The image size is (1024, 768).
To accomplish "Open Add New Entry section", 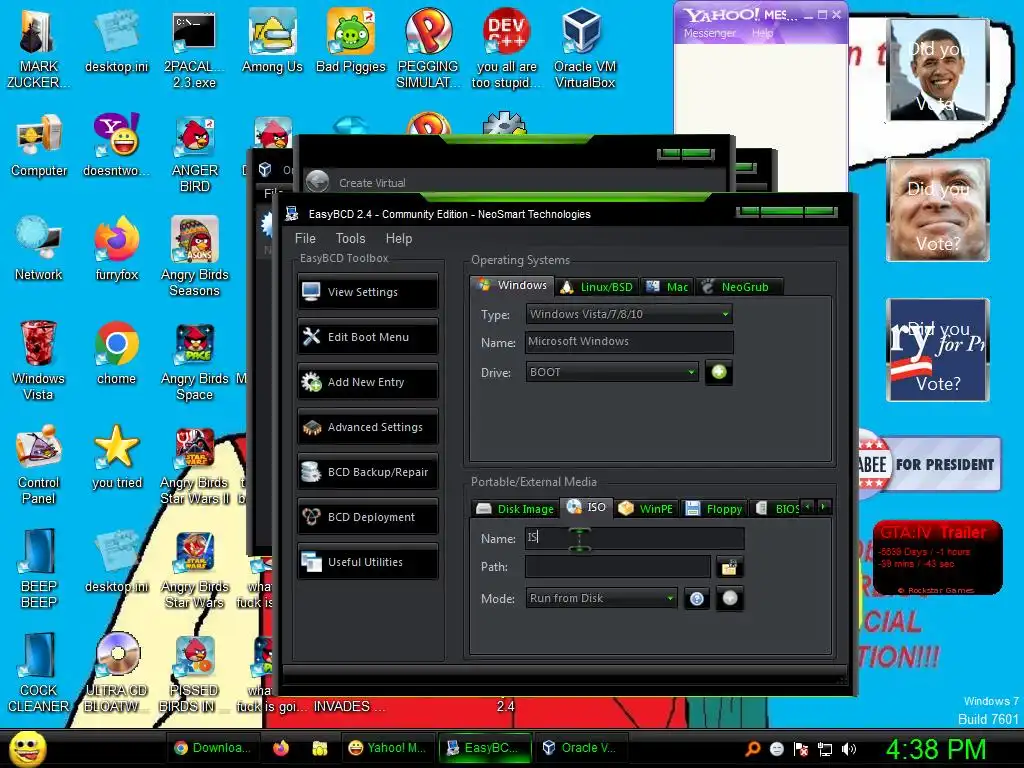I will click(368, 381).
